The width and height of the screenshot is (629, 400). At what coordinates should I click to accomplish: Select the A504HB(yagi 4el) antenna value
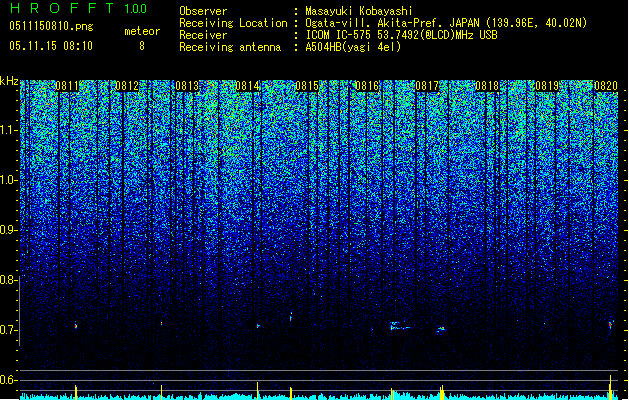[353, 47]
